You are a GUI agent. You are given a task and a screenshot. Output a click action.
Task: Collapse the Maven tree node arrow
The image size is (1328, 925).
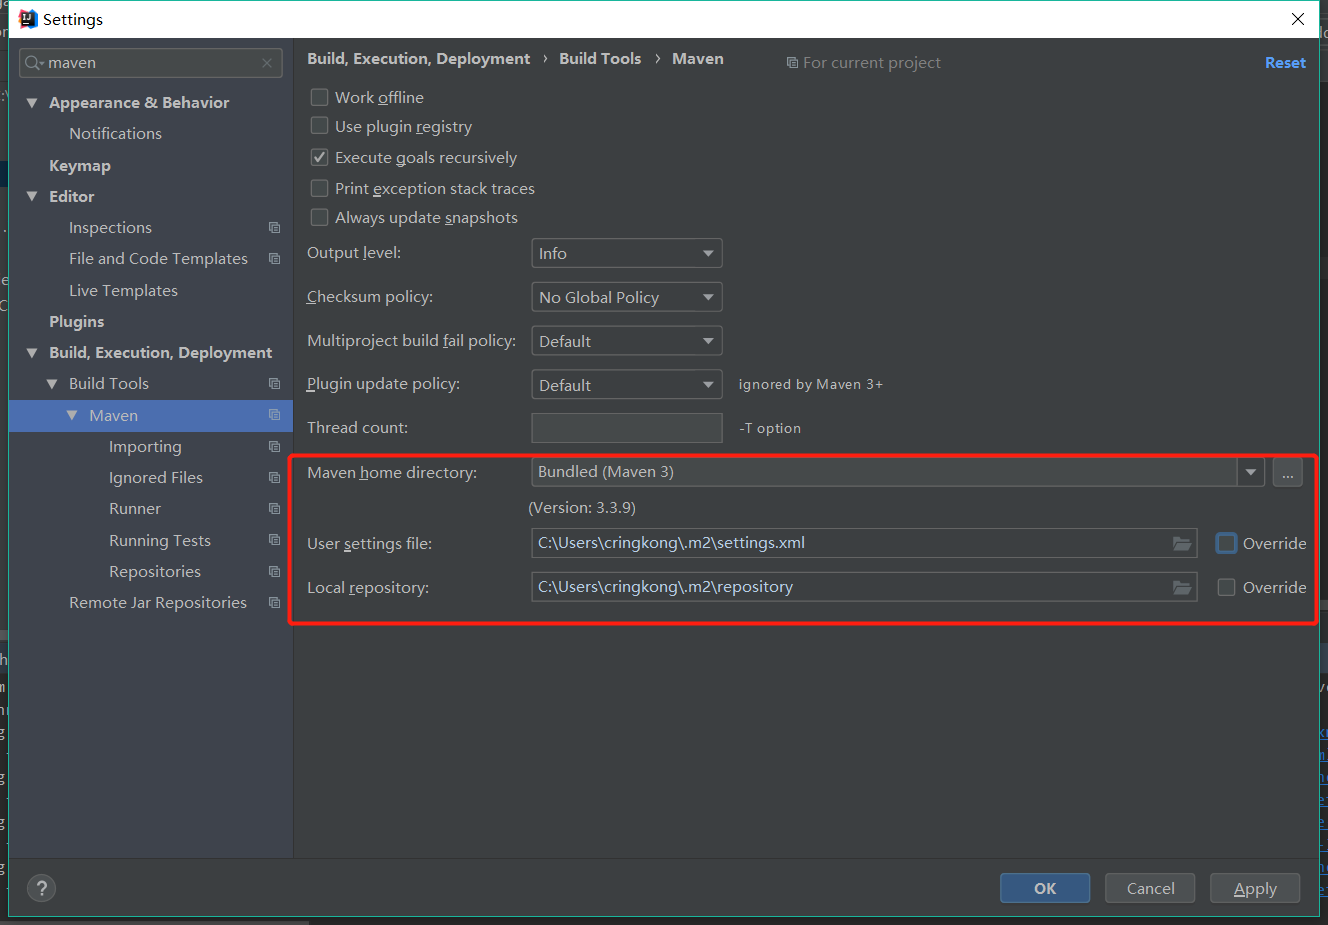[x=72, y=415]
